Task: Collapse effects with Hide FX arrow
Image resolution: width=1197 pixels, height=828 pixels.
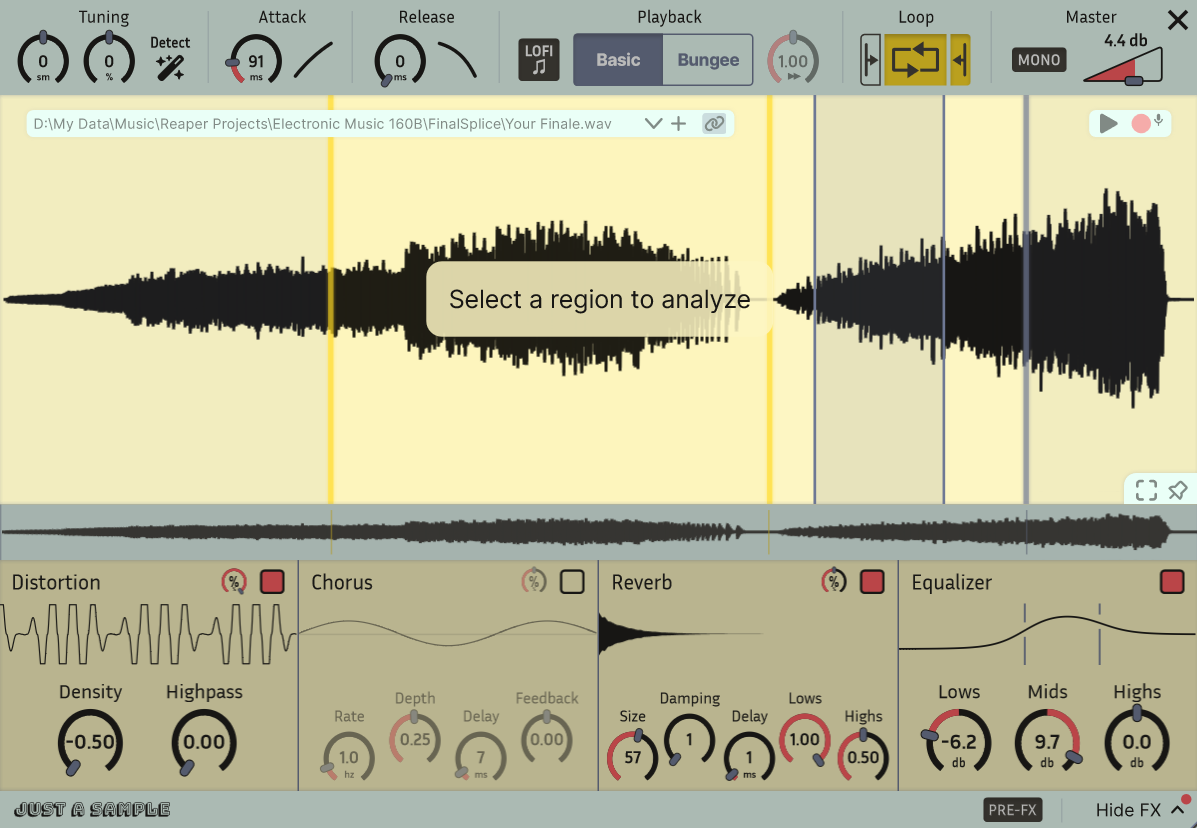Action: click(x=1178, y=810)
